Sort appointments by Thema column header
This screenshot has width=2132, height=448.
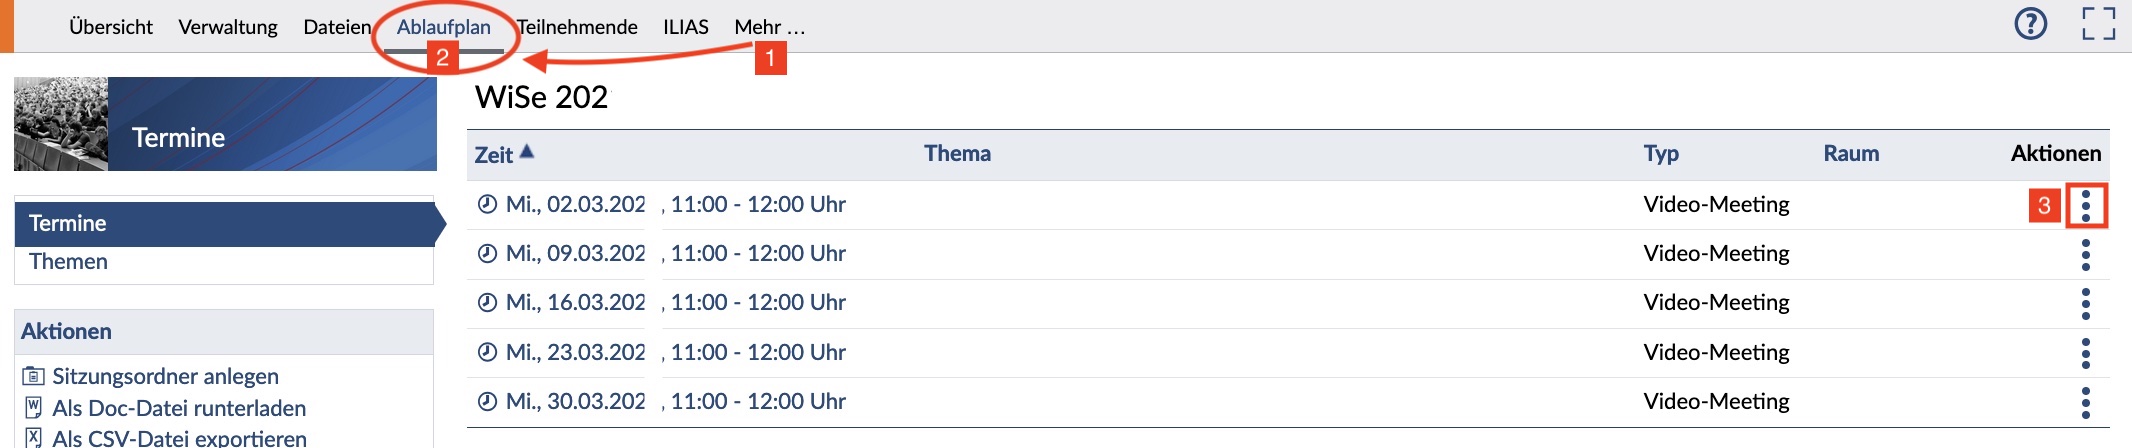(957, 154)
